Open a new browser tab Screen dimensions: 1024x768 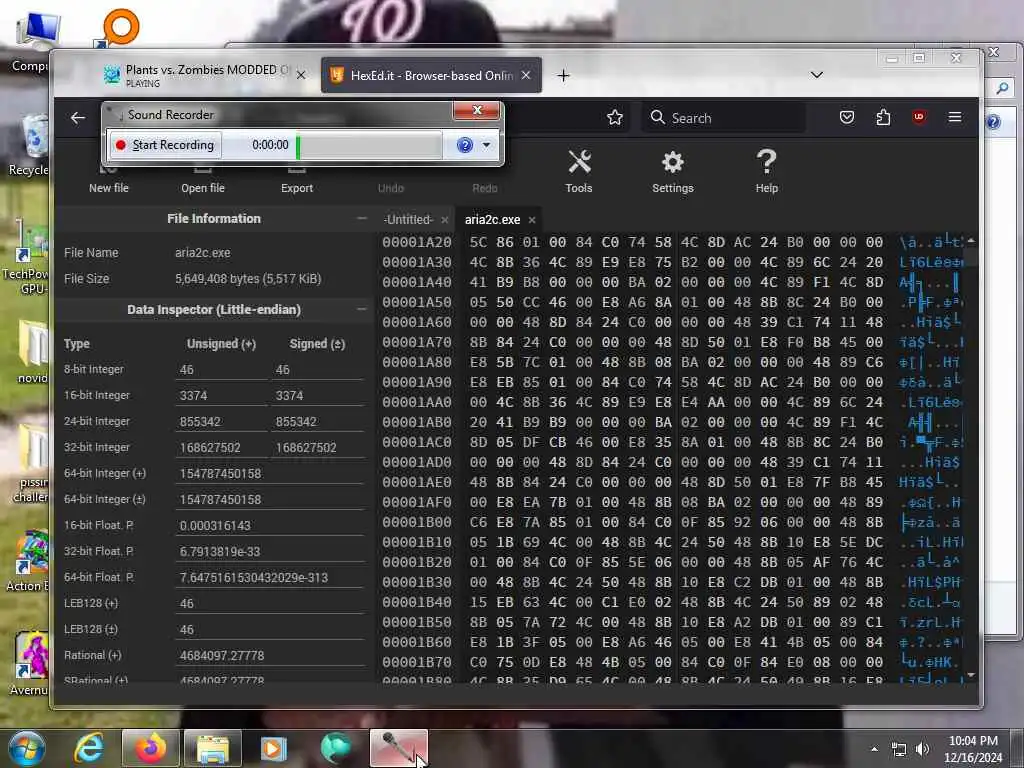[564, 76]
